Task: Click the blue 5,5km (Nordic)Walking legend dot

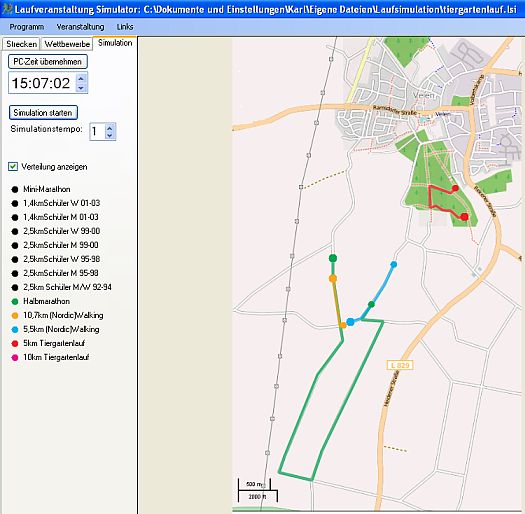Action: pyautogui.click(x=15, y=329)
